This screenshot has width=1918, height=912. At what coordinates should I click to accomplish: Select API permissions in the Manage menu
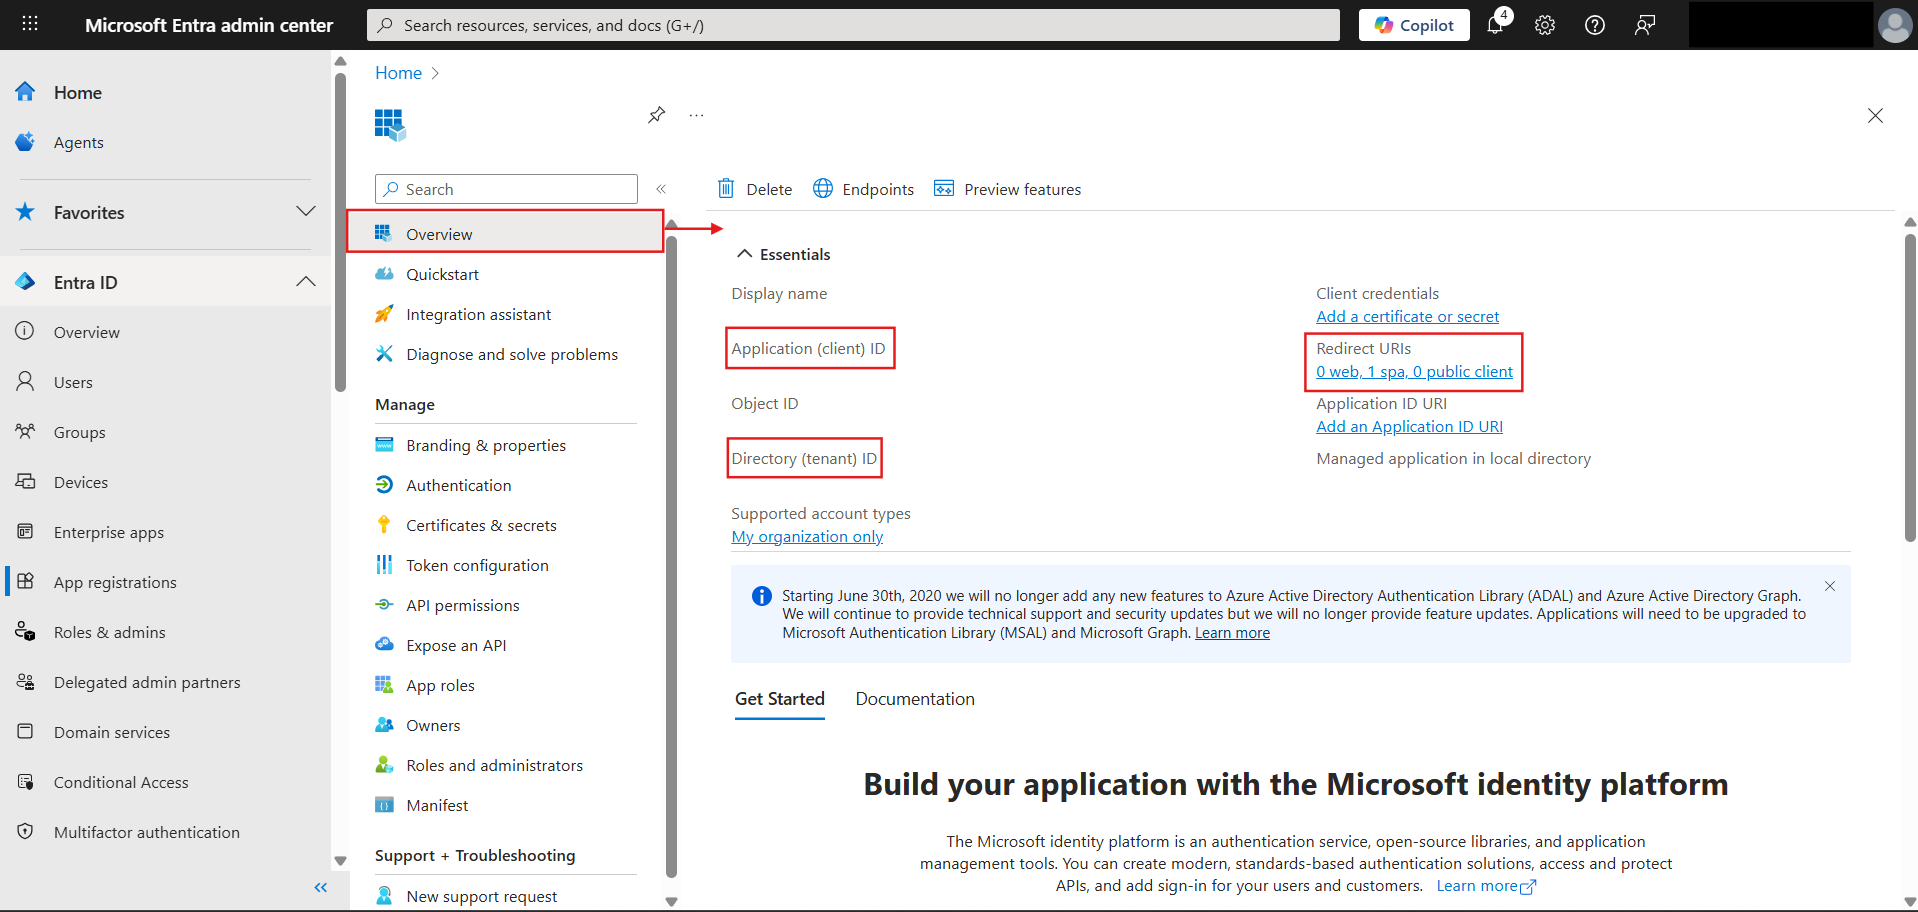pyautogui.click(x=462, y=605)
